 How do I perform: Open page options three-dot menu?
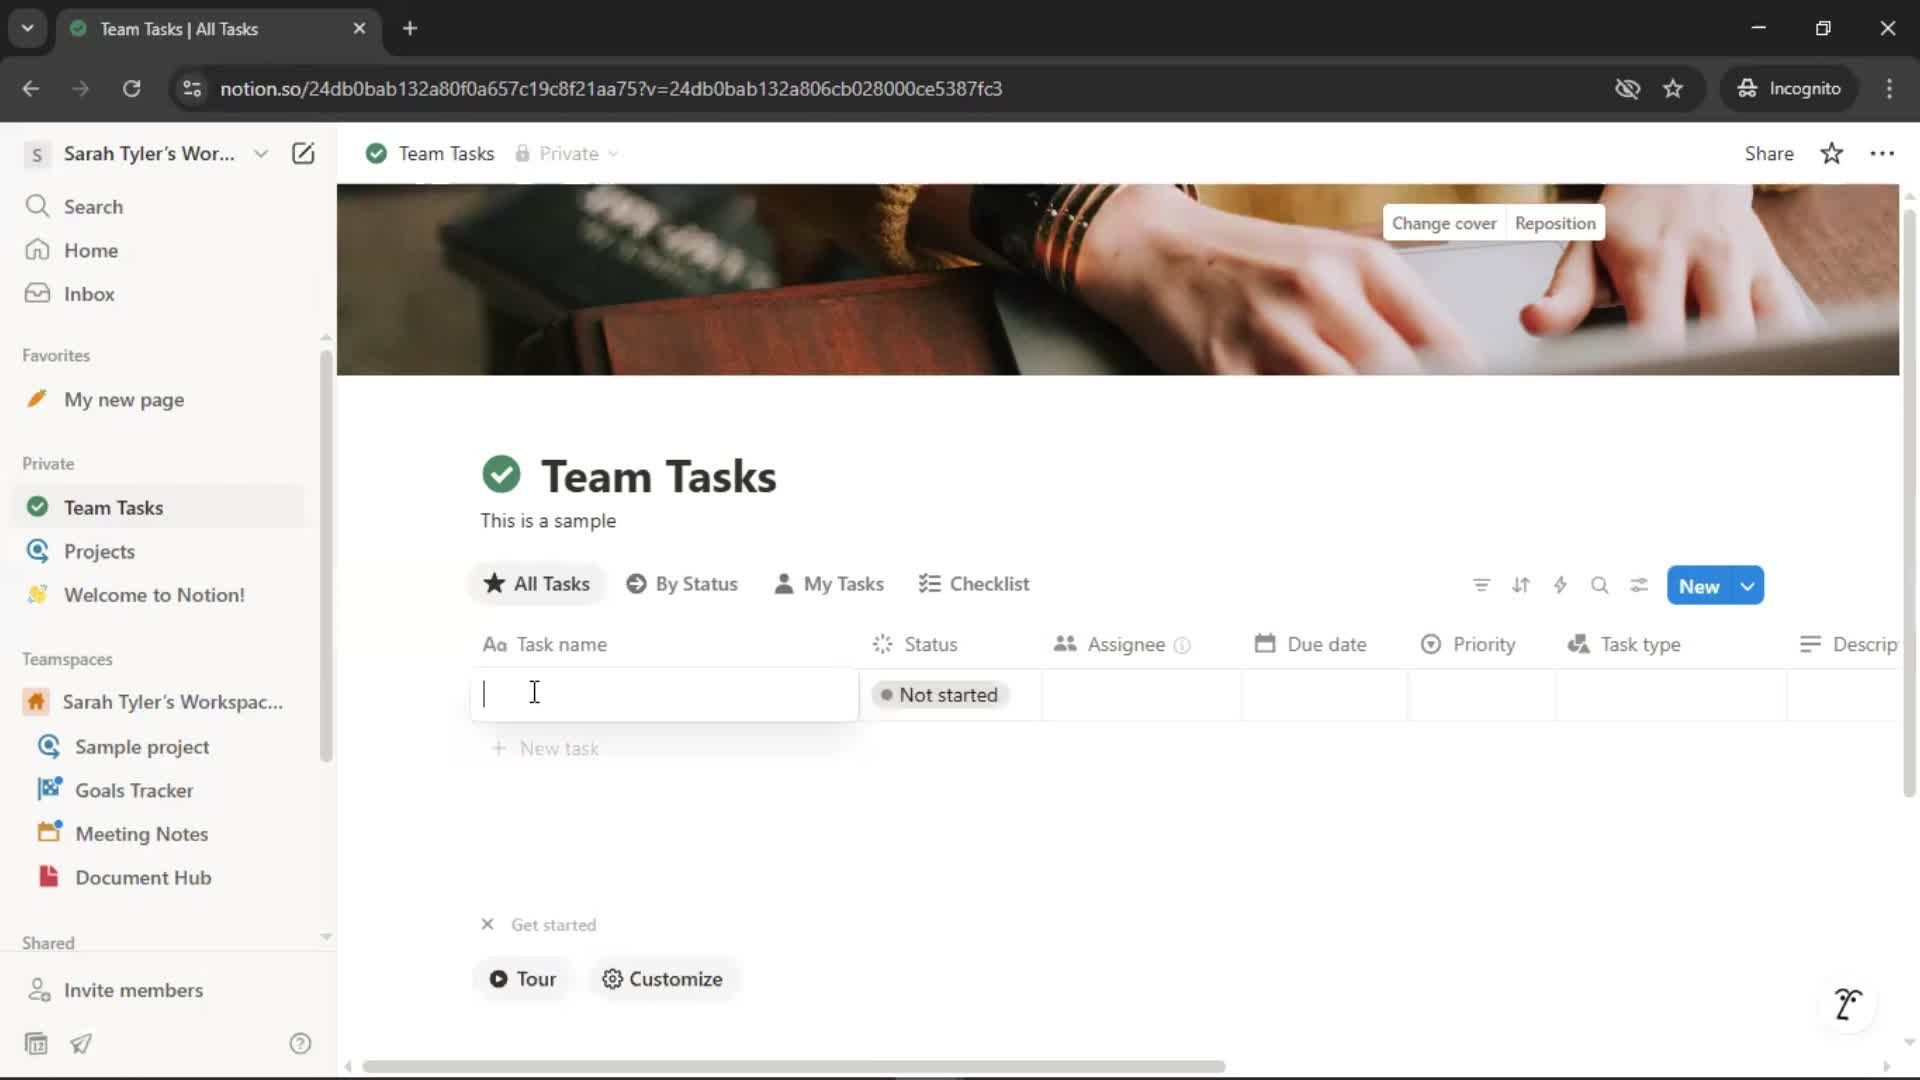tap(1882, 153)
